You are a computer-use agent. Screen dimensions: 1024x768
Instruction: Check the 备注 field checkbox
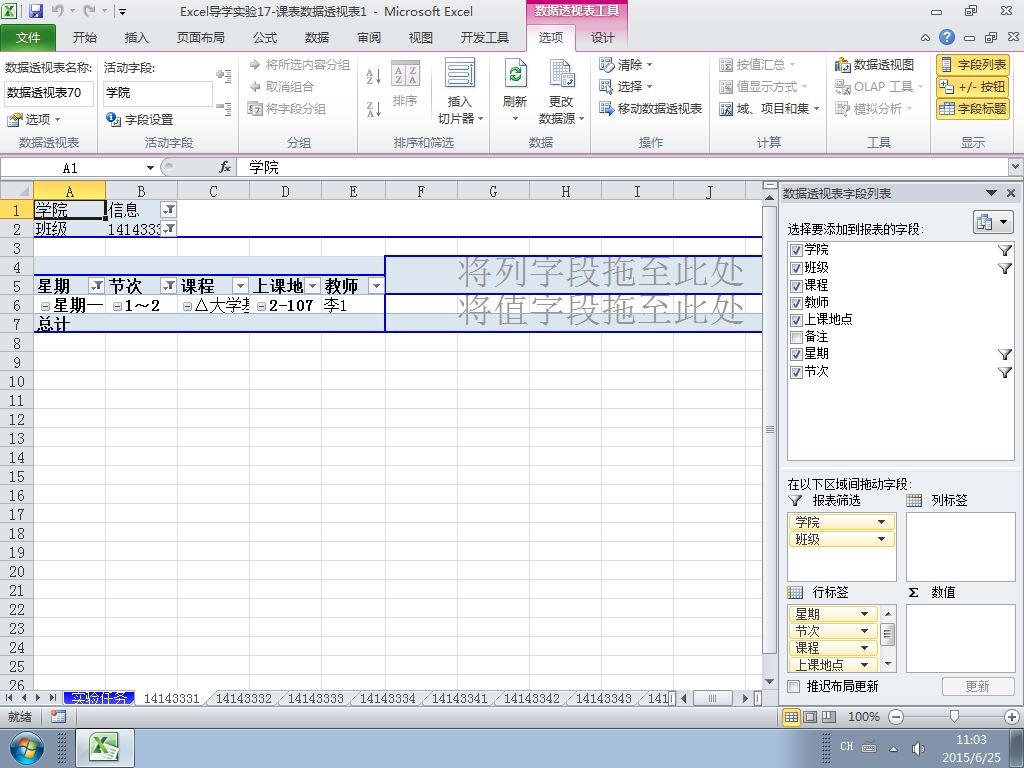pyautogui.click(x=795, y=337)
